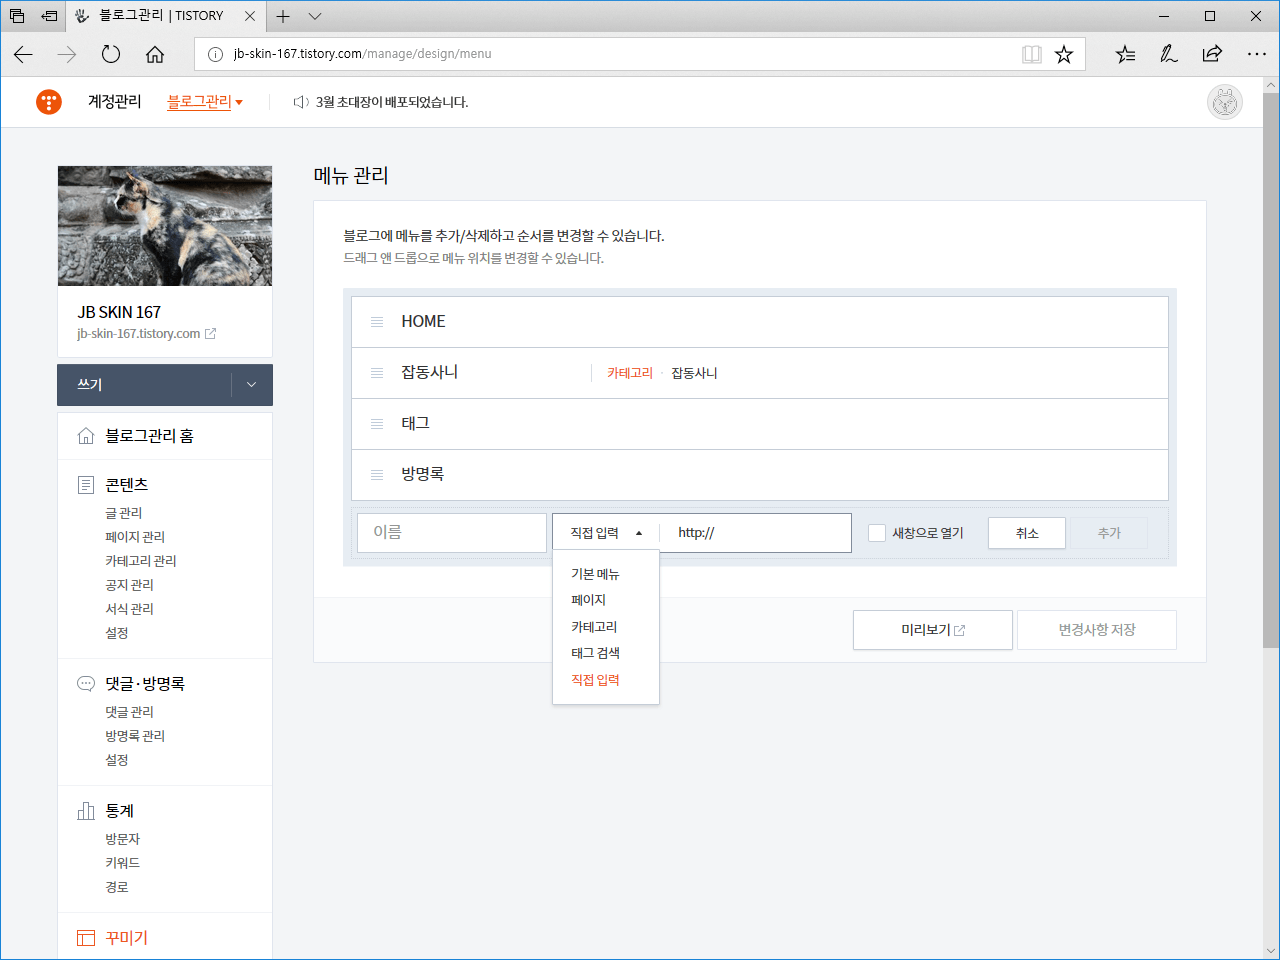Open 키워드 statistics in sidebar
This screenshot has height=960, width=1280.
click(123, 863)
